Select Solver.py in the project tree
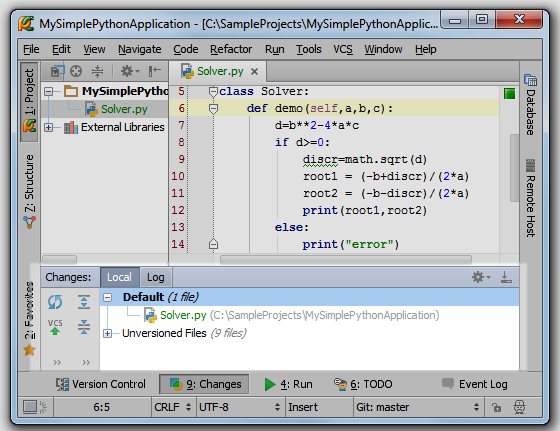 tap(124, 109)
